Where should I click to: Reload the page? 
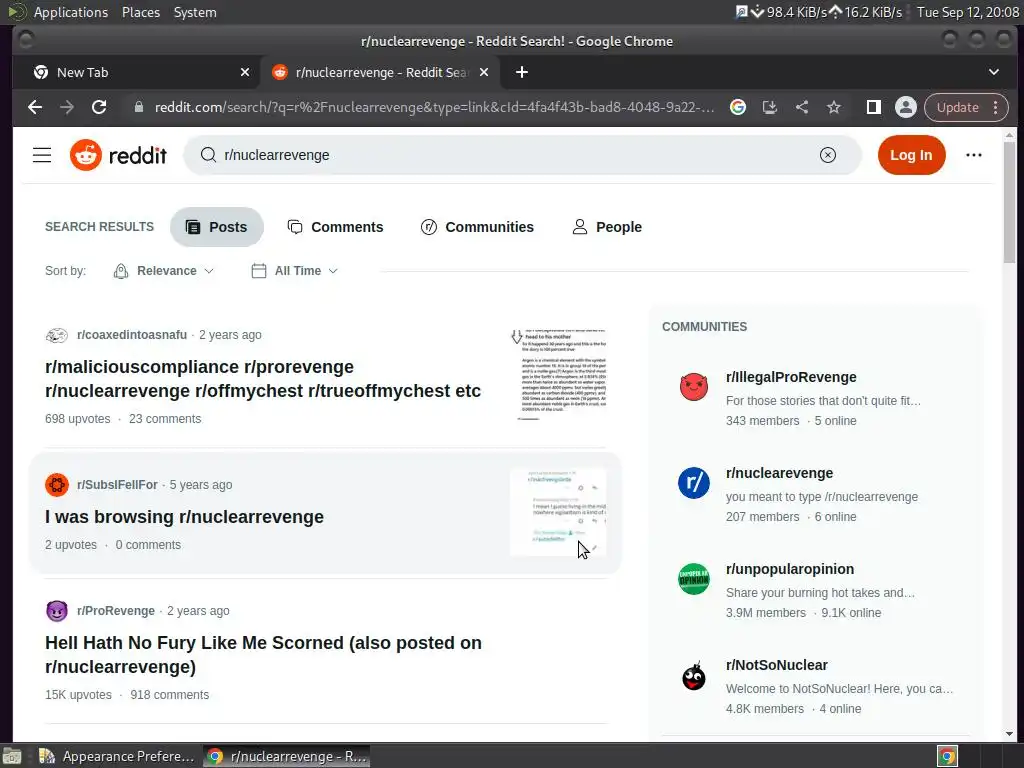coord(99,107)
